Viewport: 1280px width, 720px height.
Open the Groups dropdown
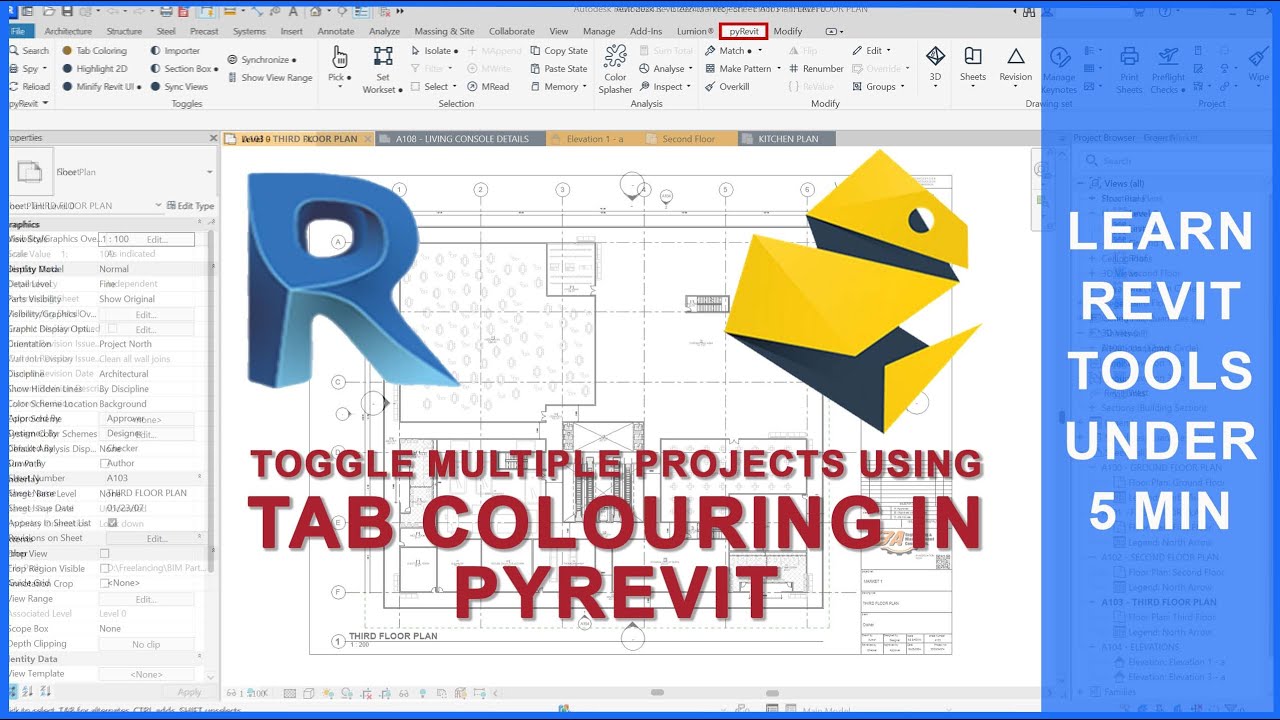[881, 87]
